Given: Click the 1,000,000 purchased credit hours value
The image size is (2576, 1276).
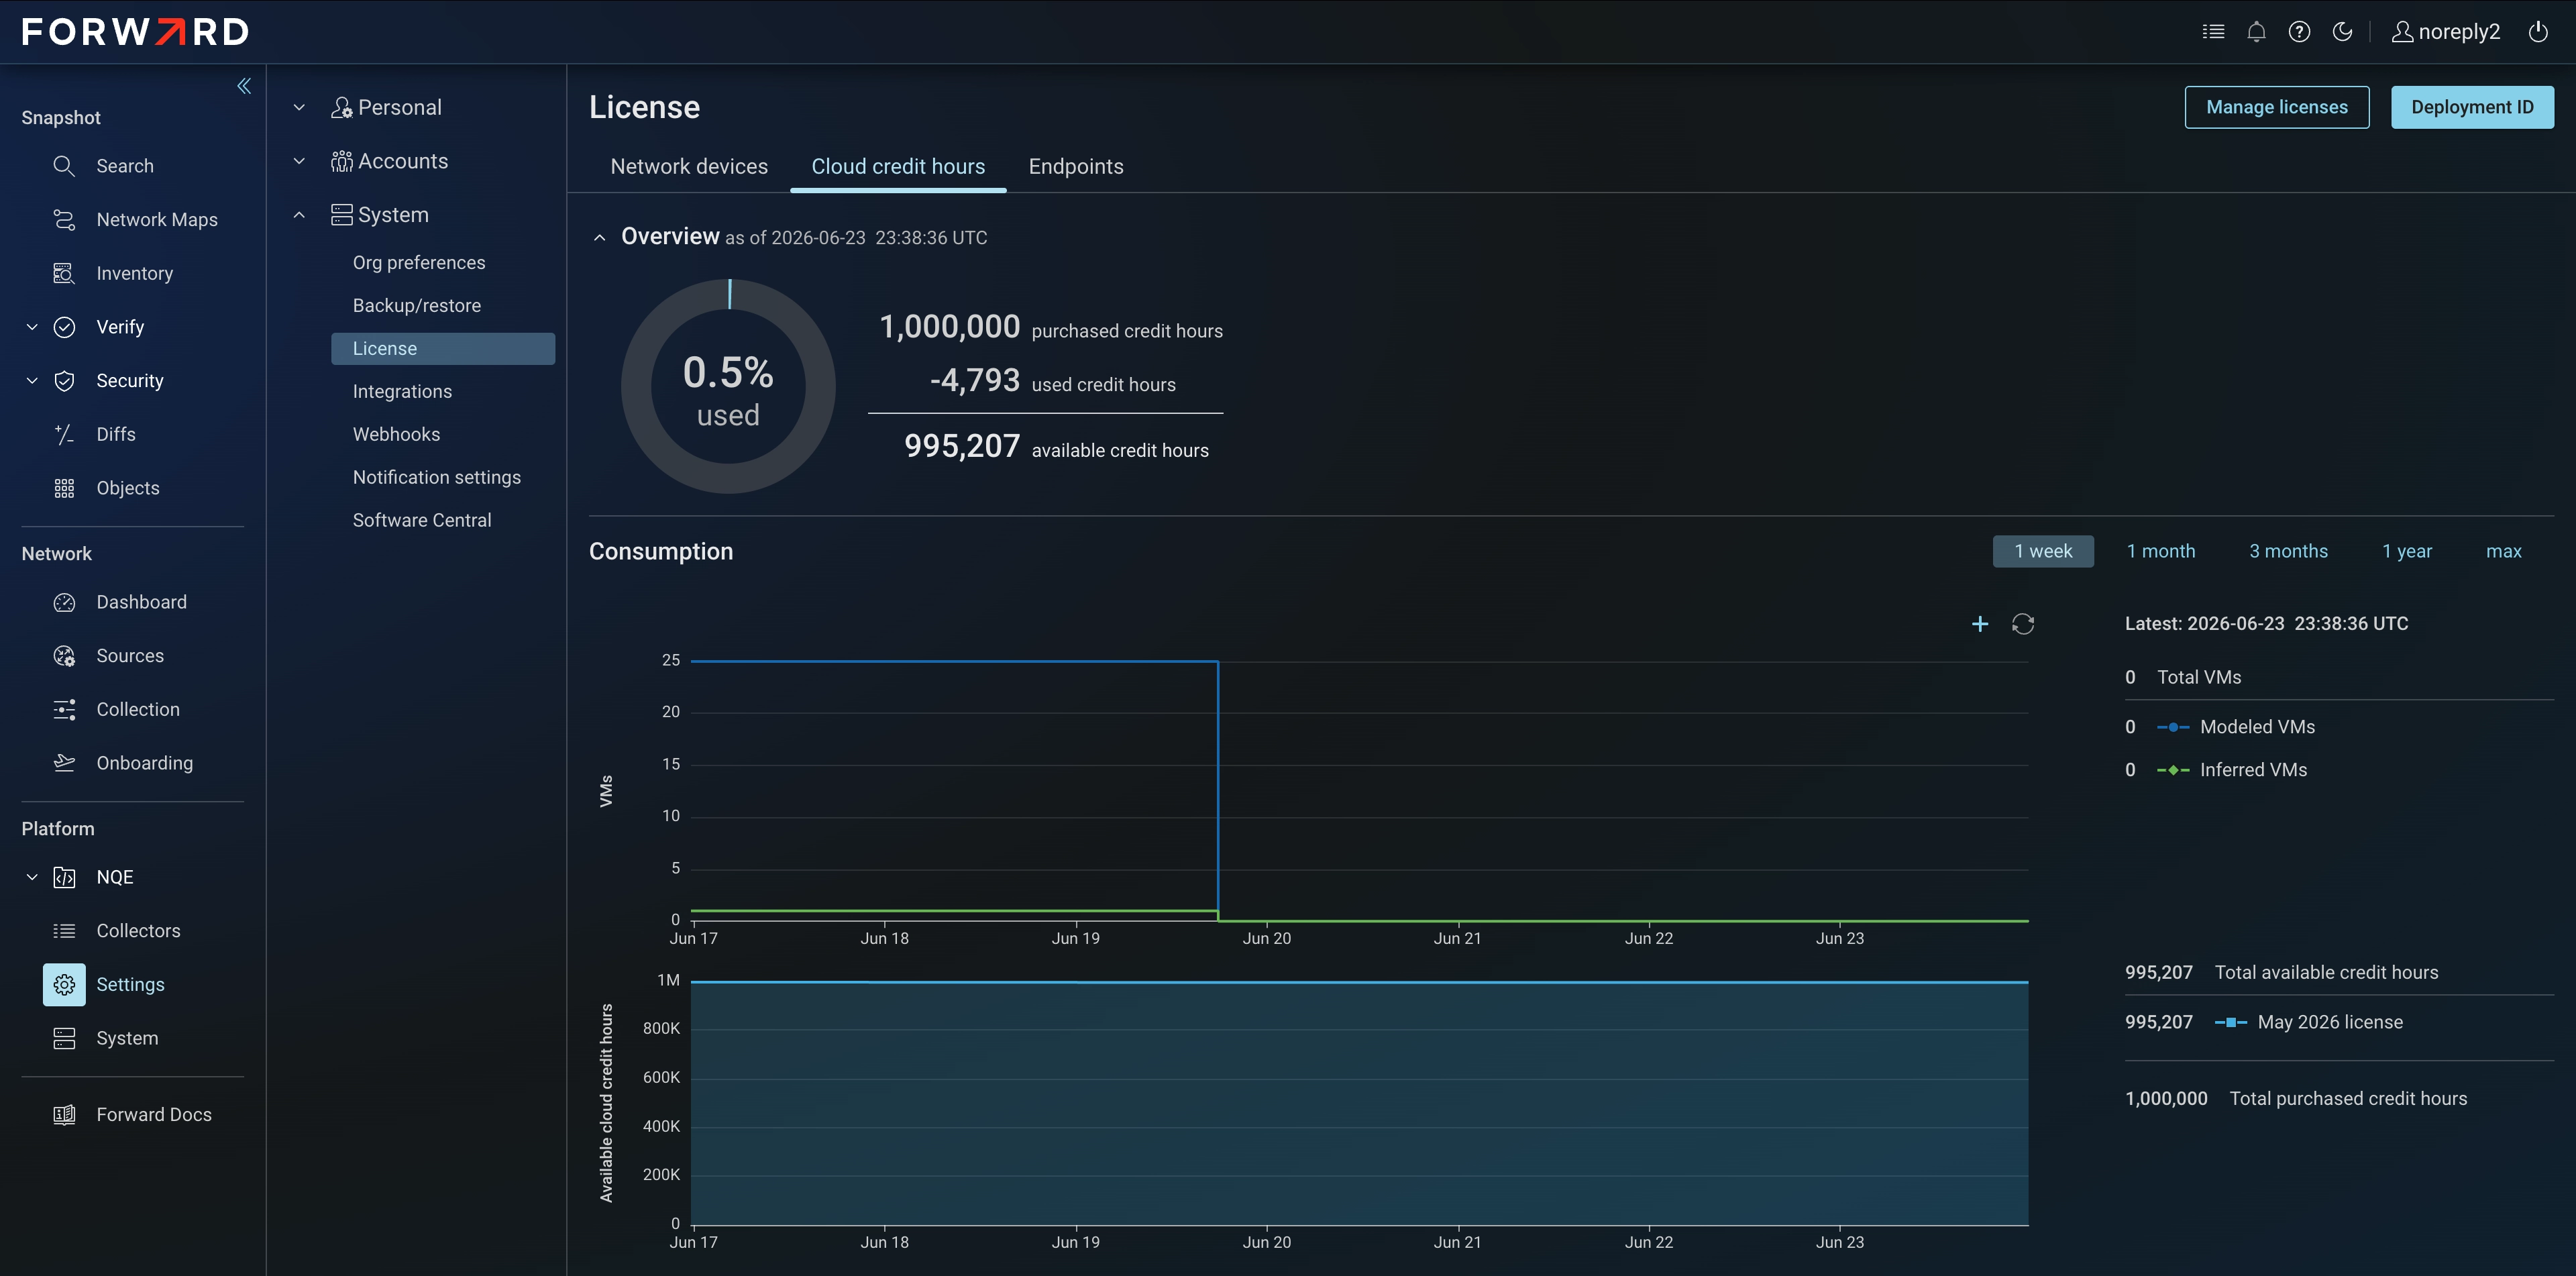Looking at the screenshot, I should pos(950,327).
